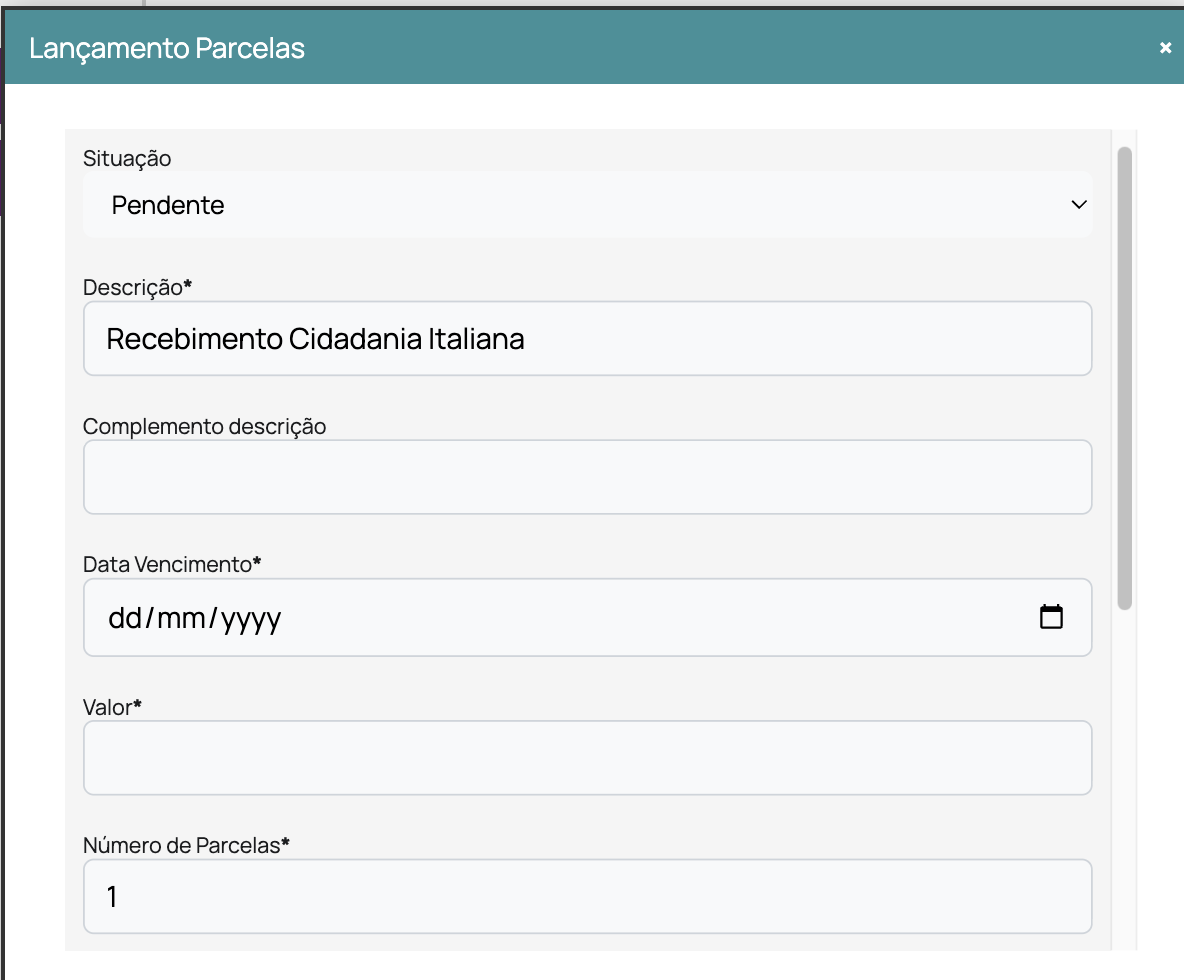The width and height of the screenshot is (1184, 980).
Task: Close the Lançamento Parcelas dialog
Action: (x=1165, y=48)
